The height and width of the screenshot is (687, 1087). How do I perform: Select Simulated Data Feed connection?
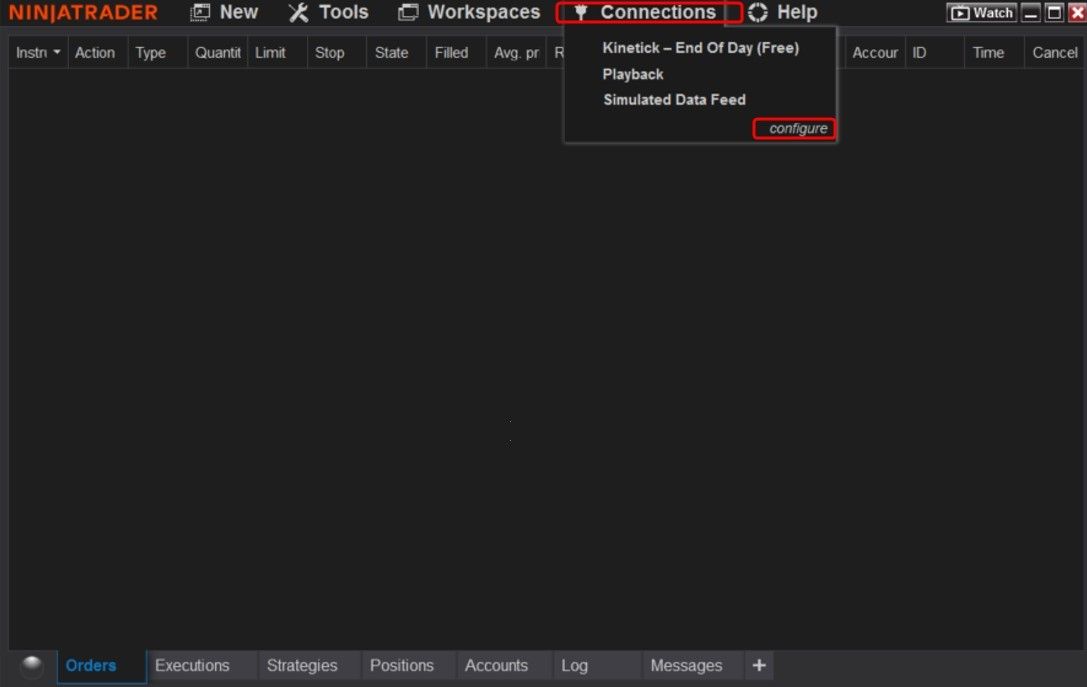(x=675, y=100)
